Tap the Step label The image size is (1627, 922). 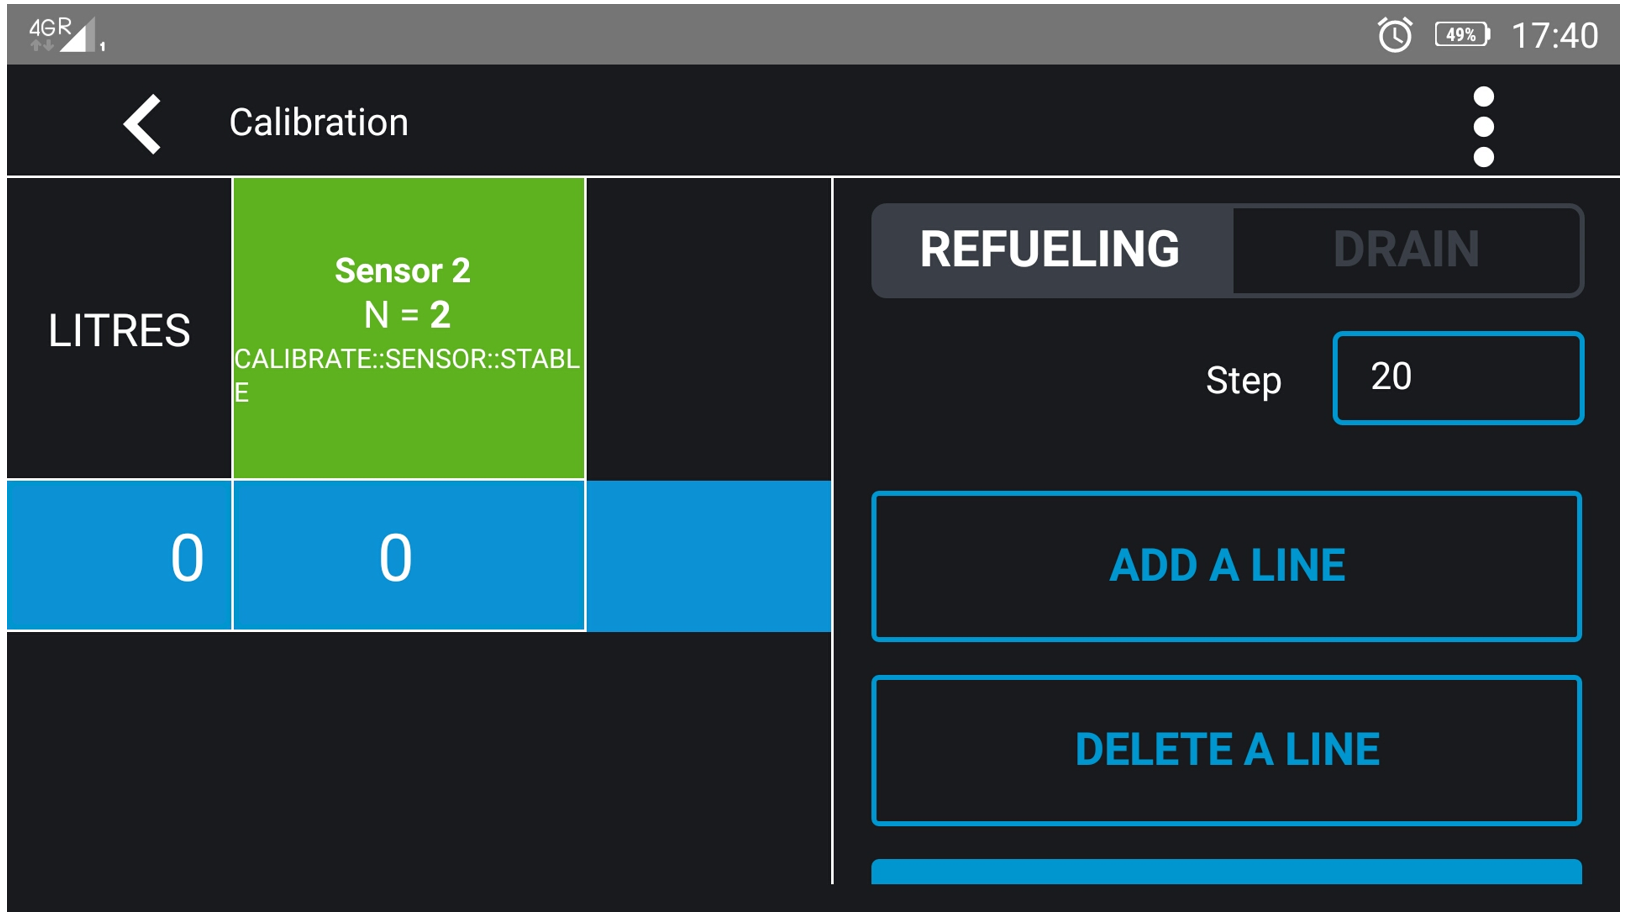pos(1243,381)
